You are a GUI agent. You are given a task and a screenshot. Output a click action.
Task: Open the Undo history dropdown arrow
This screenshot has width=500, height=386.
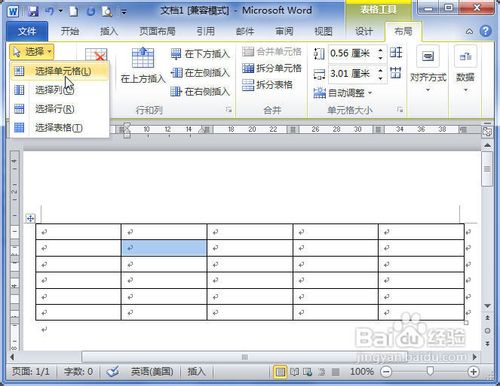coord(60,11)
